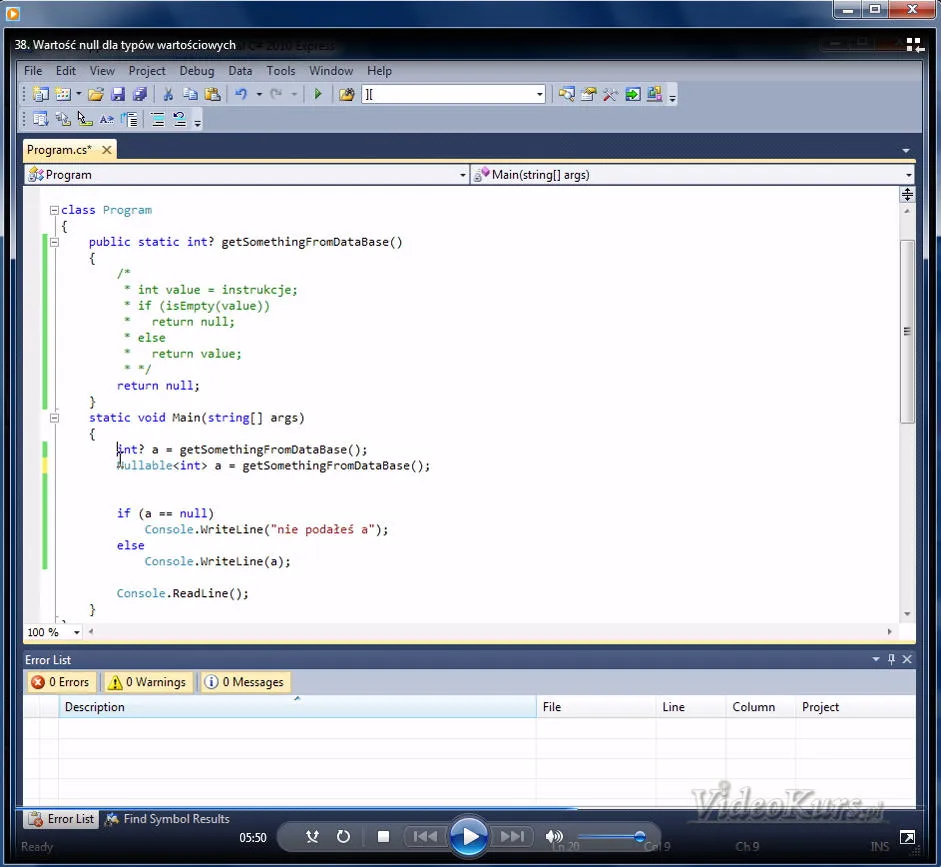Screen dimensions: 941x867
Task: Click the Extension Manager toolbar icon
Action: (654, 94)
